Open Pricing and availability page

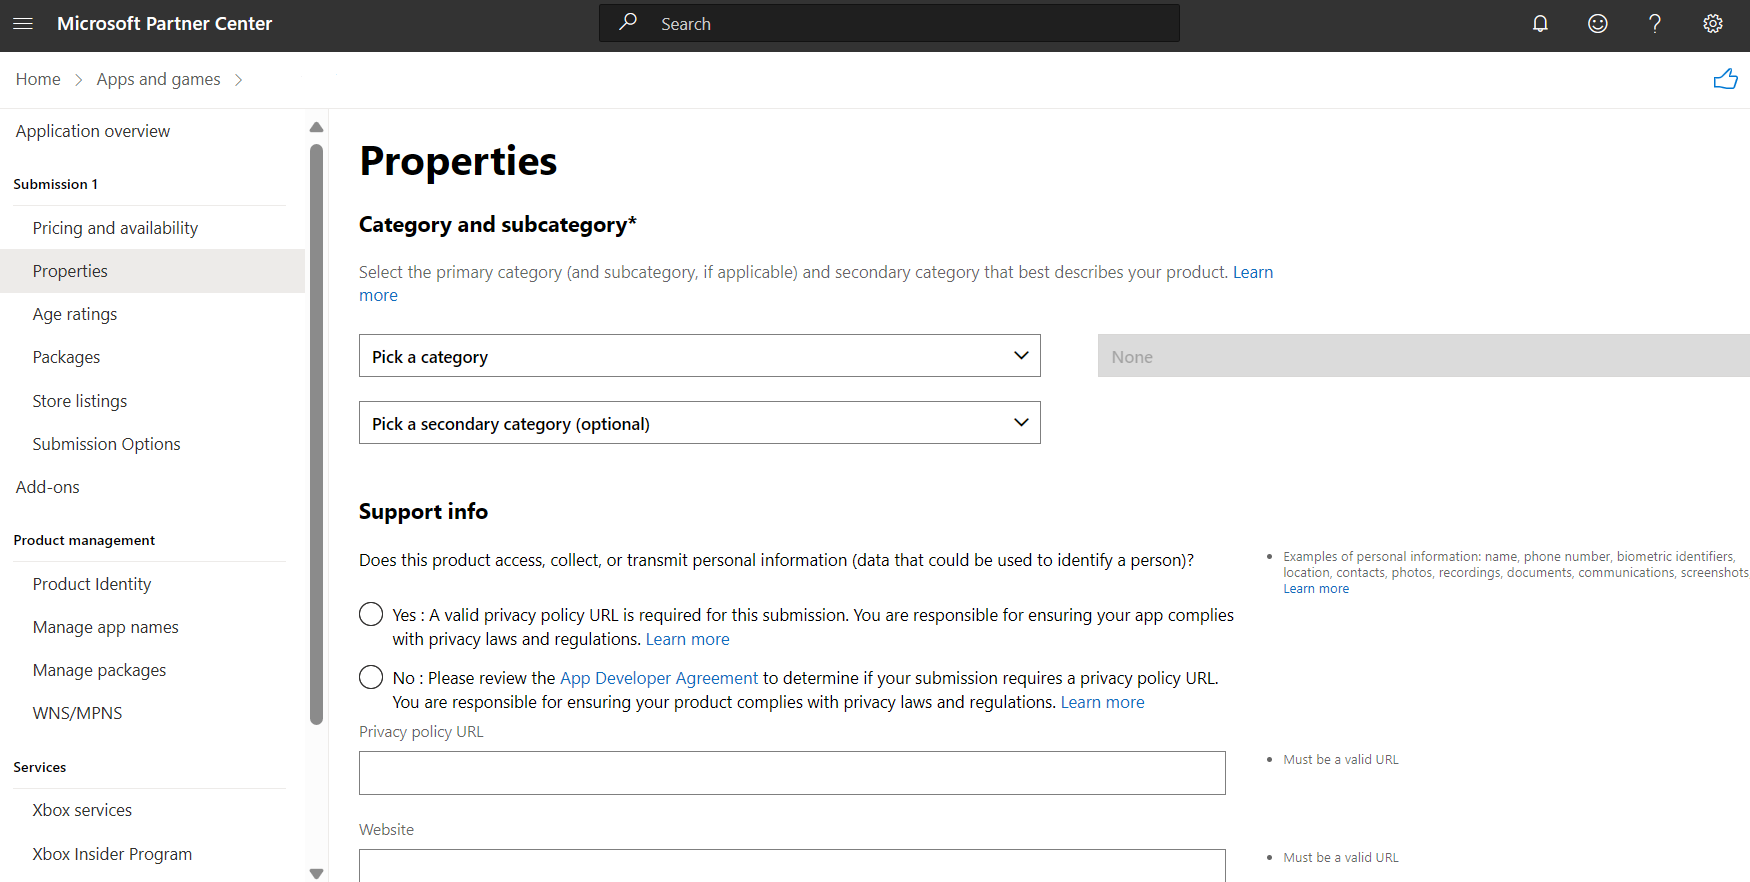pyautogui.click(x=115, y=228)
